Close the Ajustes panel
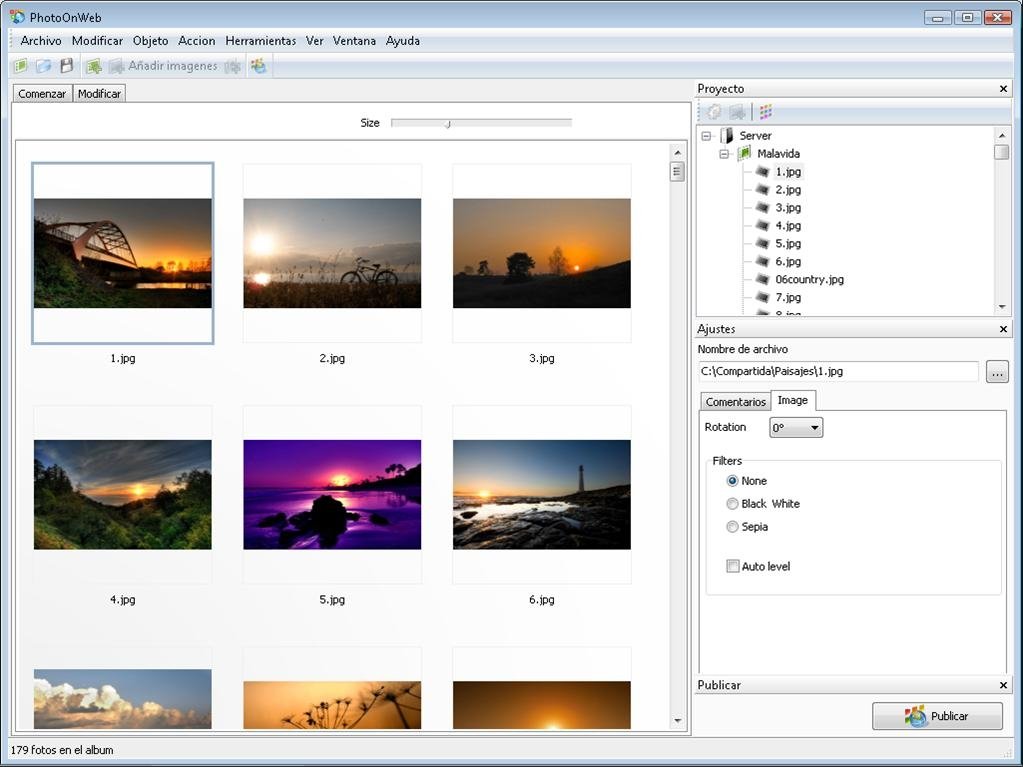The width and height of the screenshot is (1023, 767). pos(1003,329)
